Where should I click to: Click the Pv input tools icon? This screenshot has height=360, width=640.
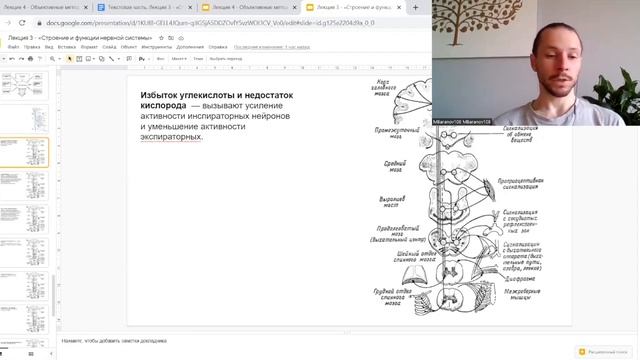pyautogui.click(x=142, y=59)
